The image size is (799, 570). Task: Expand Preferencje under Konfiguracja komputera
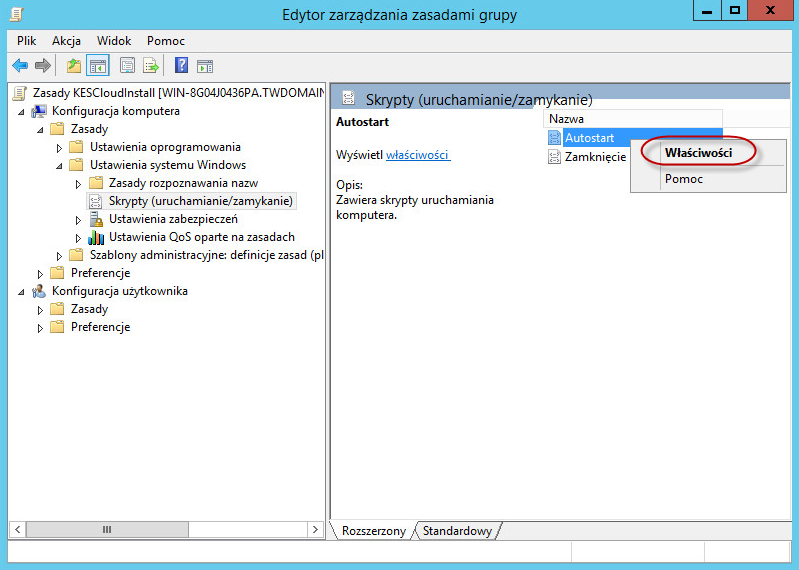point(40,274)
